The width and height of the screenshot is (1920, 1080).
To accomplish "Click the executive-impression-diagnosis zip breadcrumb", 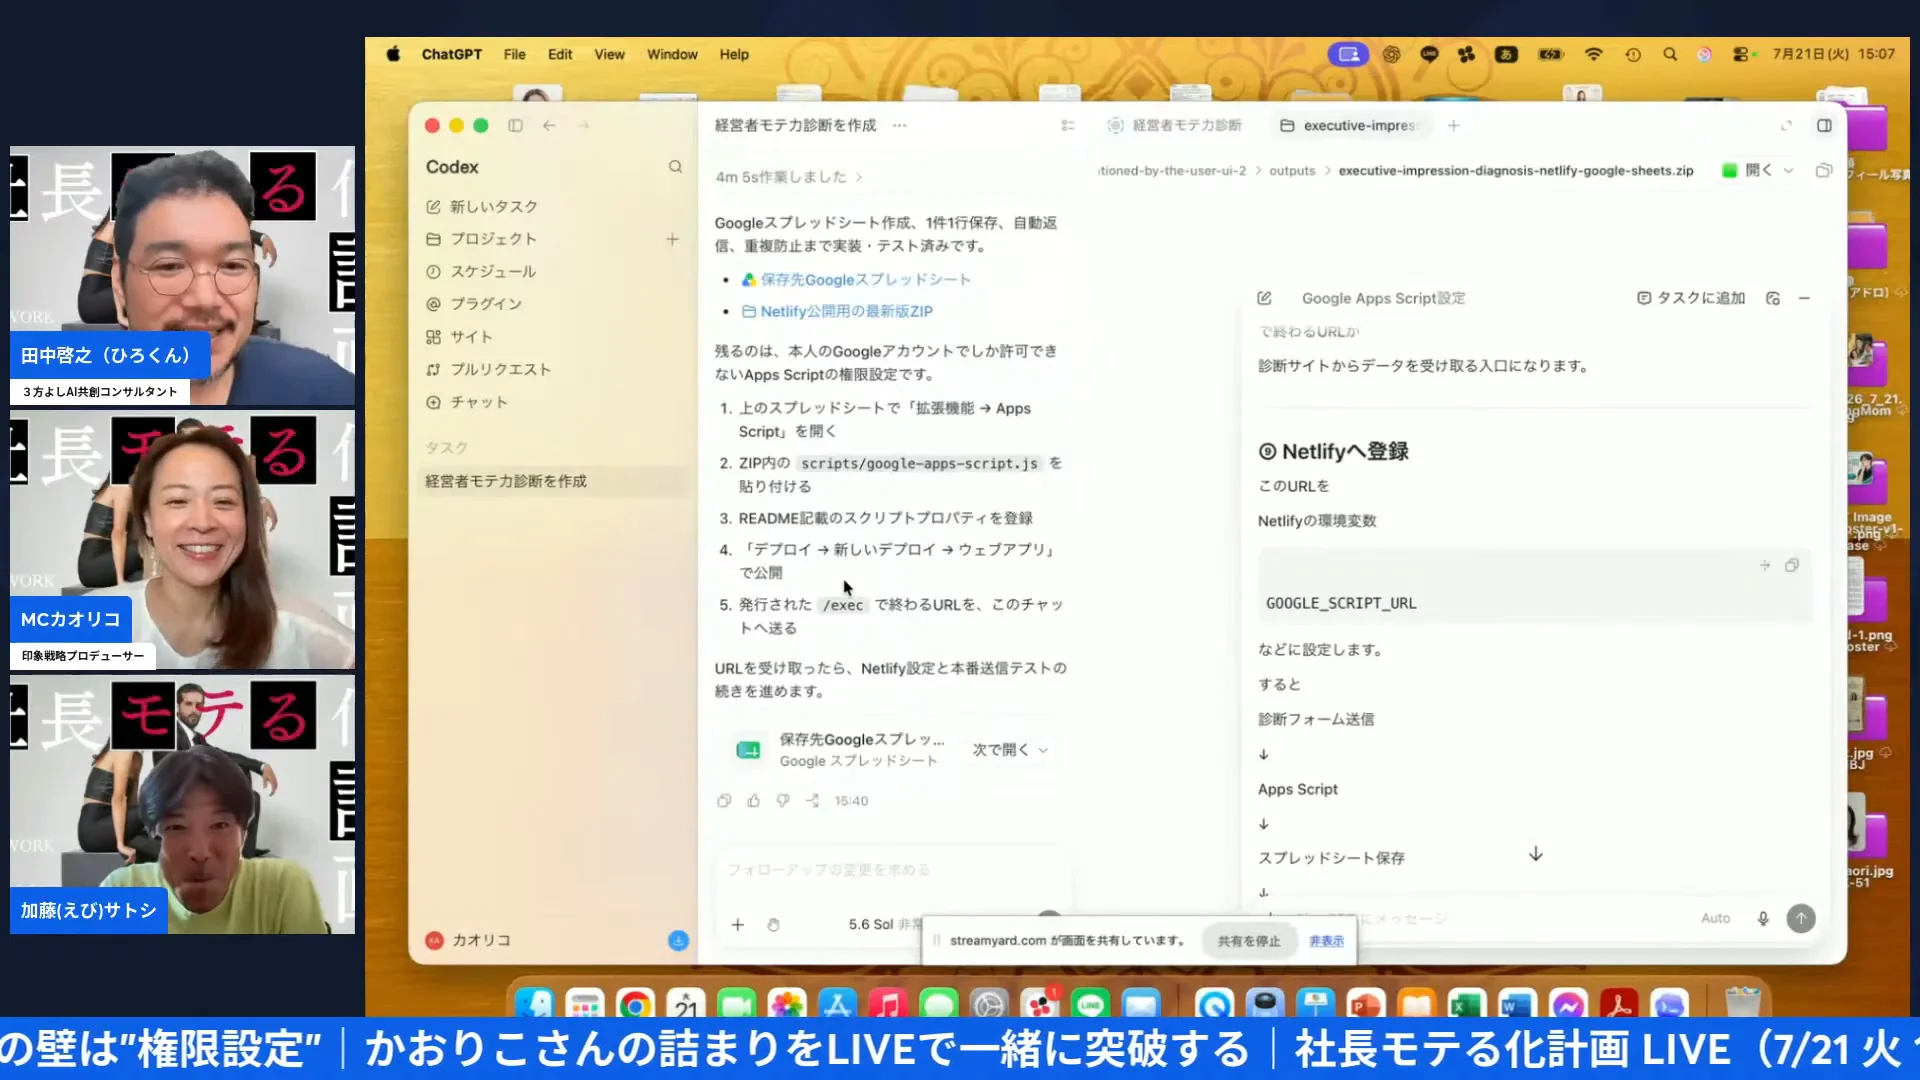I will 1515,171.
